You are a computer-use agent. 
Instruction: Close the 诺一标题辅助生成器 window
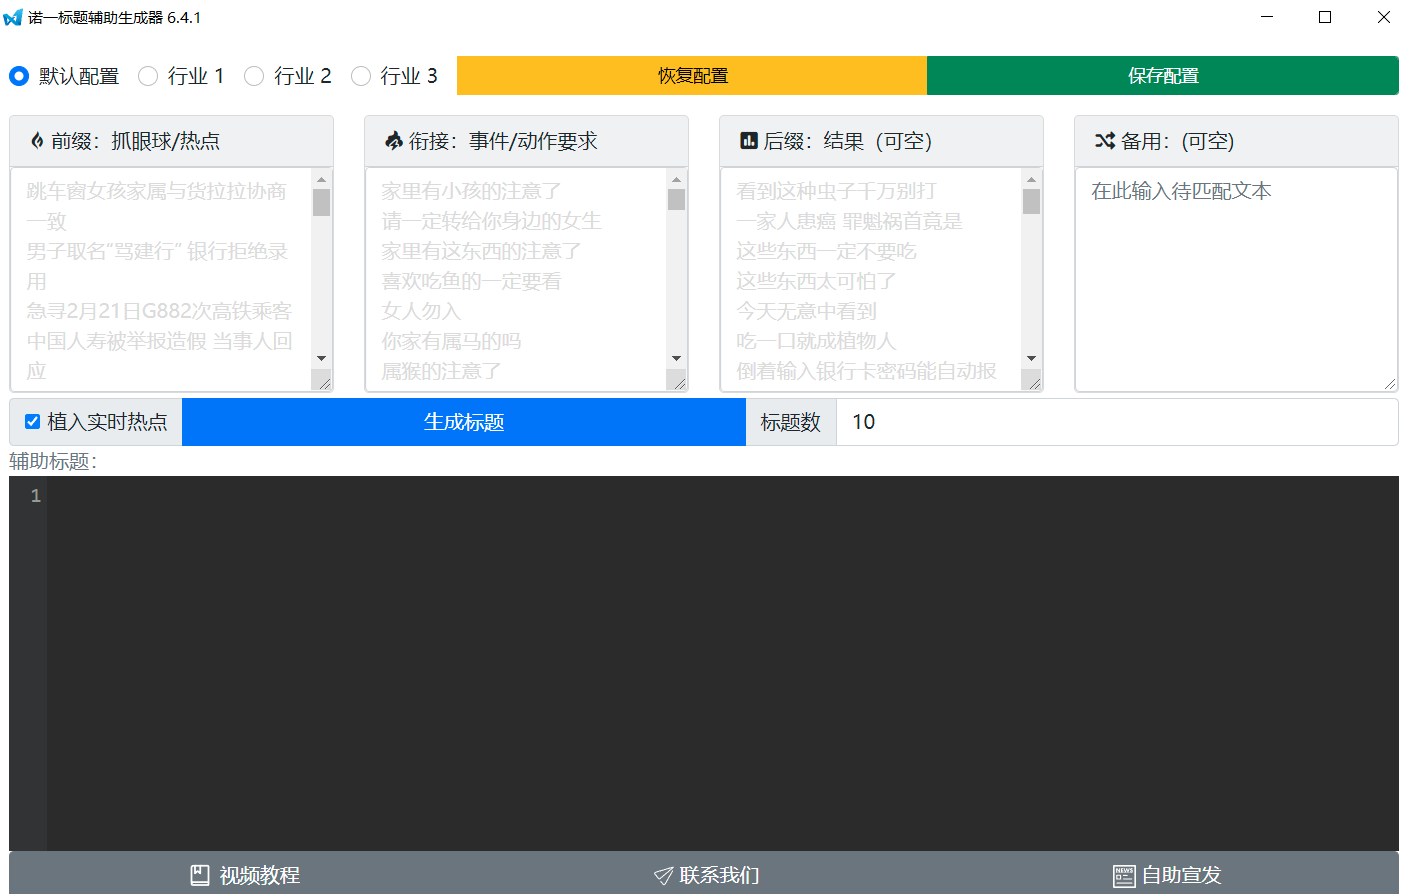[1384, 17]
